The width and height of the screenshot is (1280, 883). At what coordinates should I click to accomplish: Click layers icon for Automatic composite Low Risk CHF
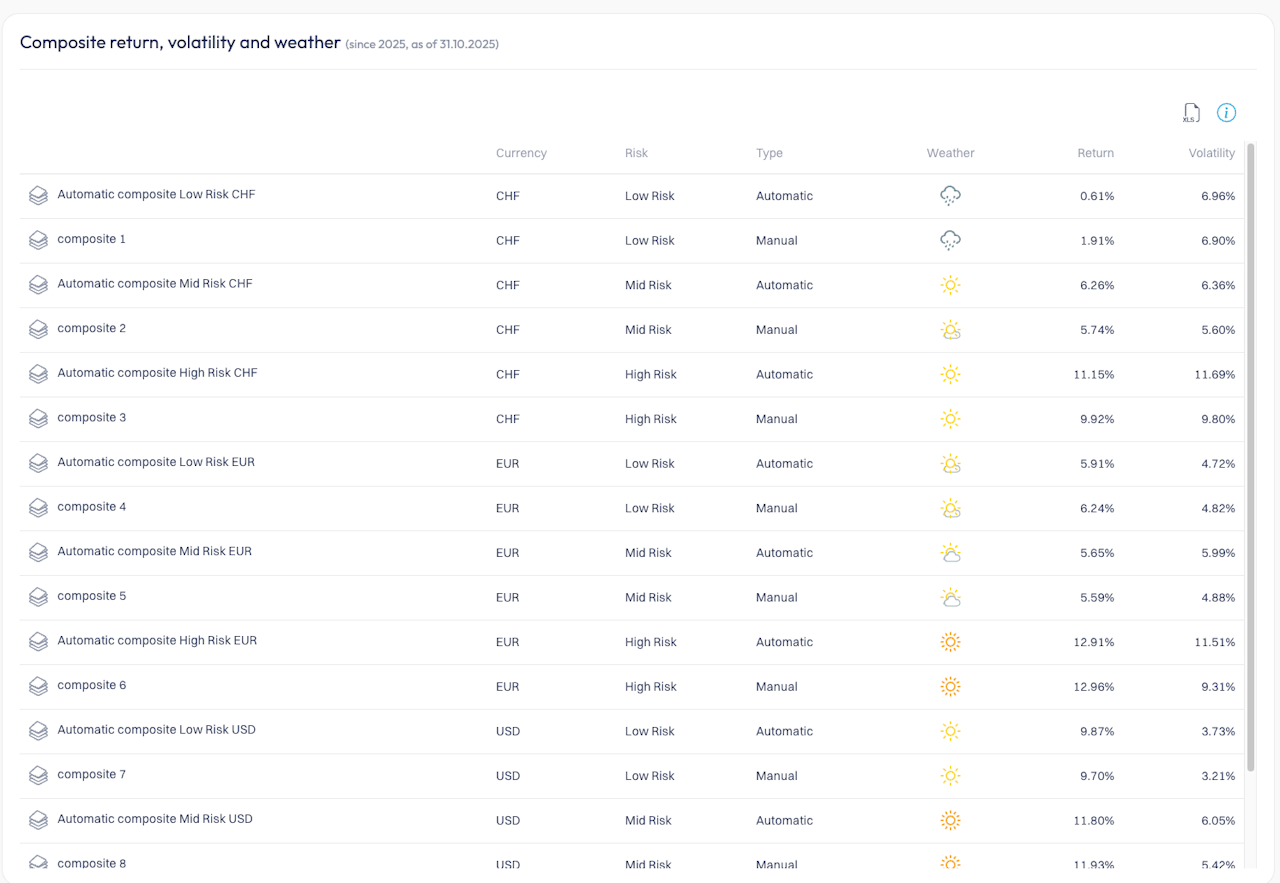tap(38, 196)
